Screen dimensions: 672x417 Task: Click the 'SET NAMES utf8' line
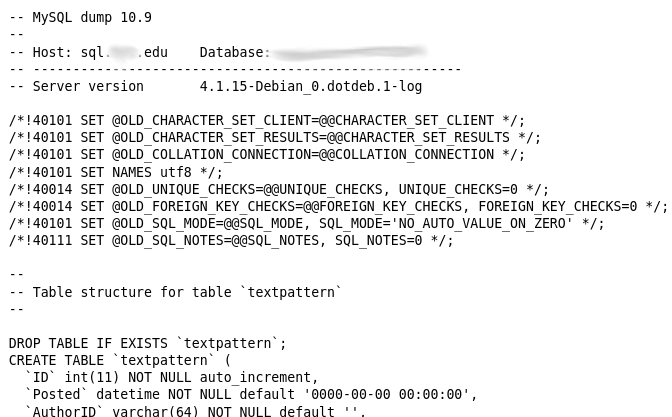(x=116, y=172)
